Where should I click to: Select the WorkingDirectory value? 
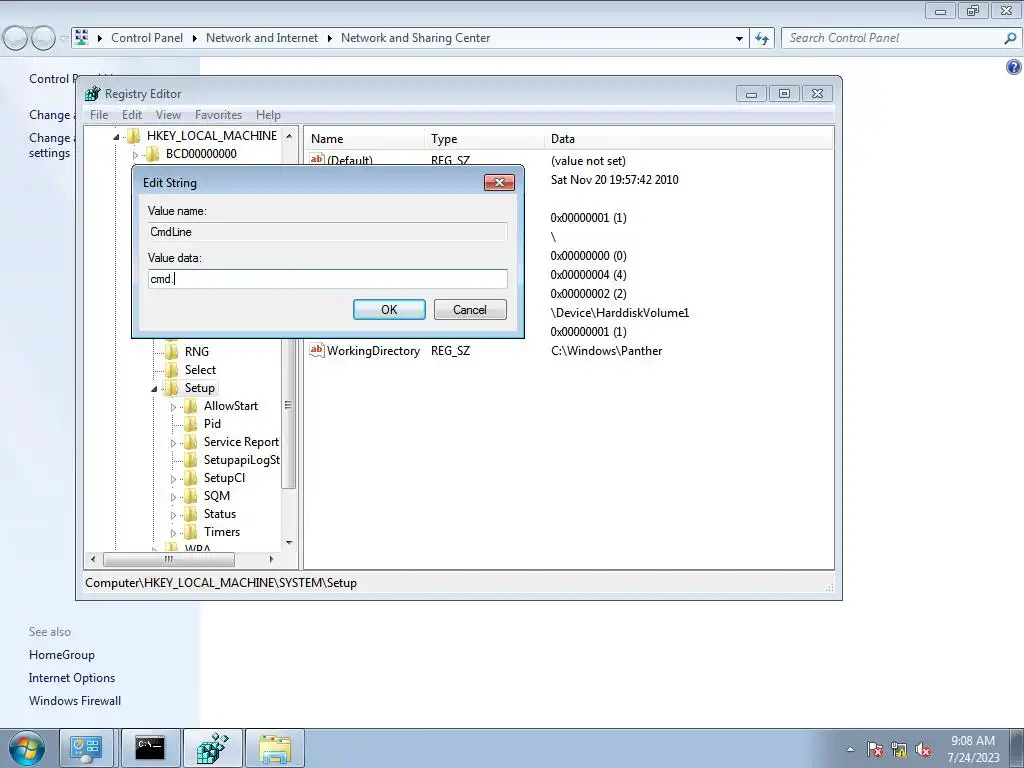[373, 351]
